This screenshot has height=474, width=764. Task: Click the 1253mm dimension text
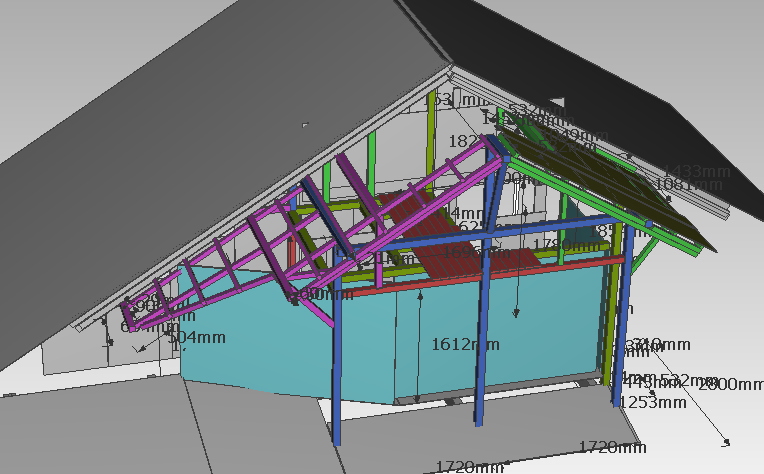coord(652,402)
